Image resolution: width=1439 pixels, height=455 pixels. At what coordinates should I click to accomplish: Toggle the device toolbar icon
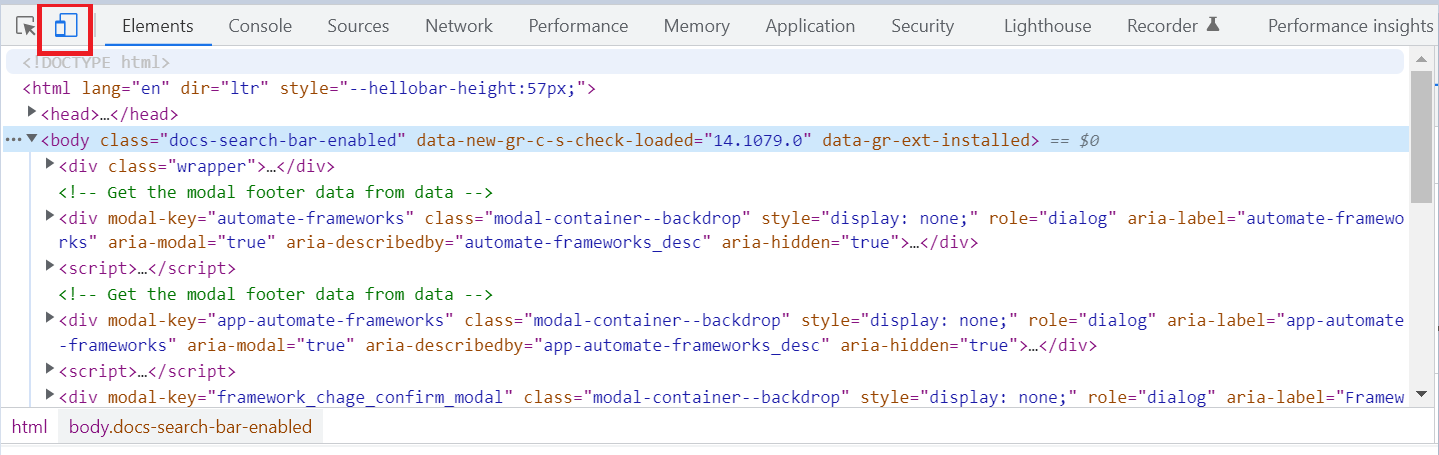pos(66,26)
